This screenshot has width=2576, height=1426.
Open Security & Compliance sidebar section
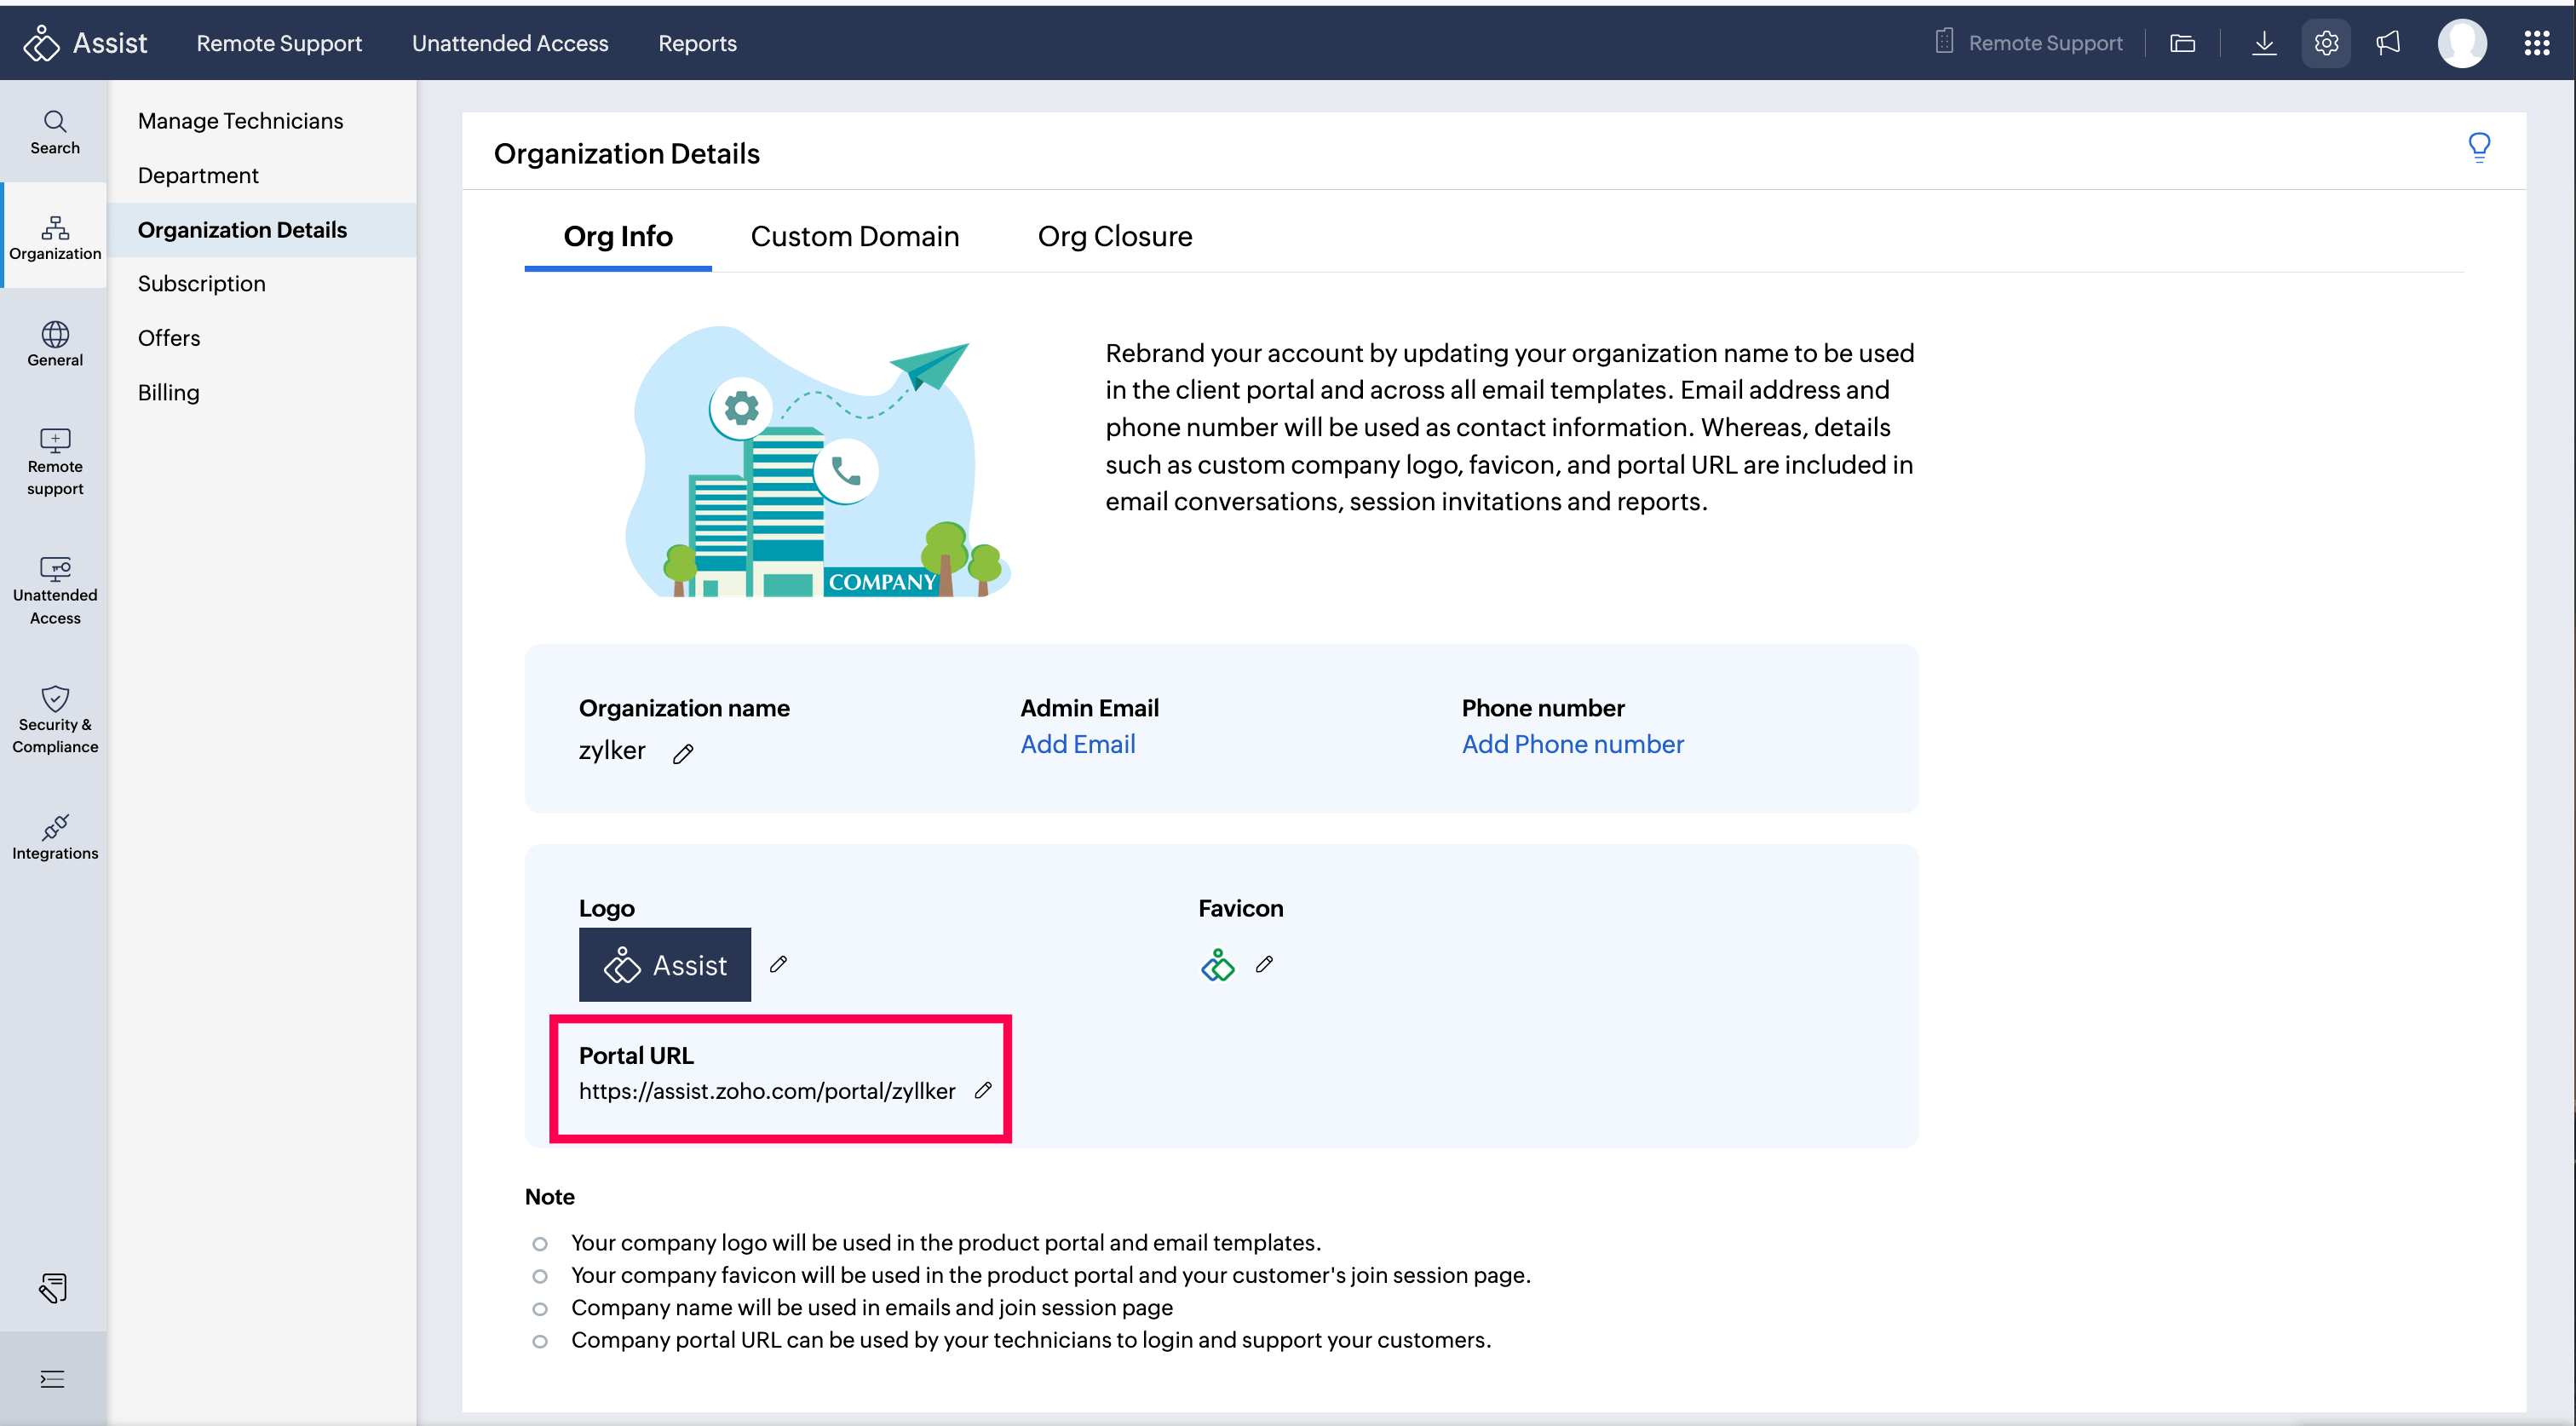tap(55, 719)
